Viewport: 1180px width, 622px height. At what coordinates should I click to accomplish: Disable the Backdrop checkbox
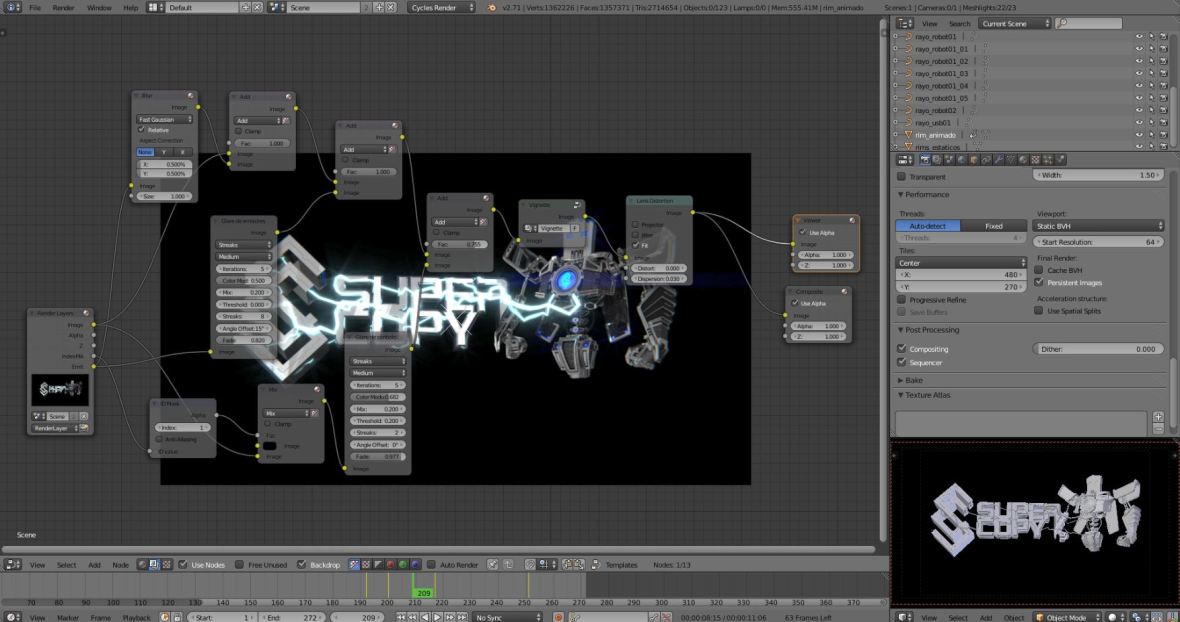tap(302, 565)
